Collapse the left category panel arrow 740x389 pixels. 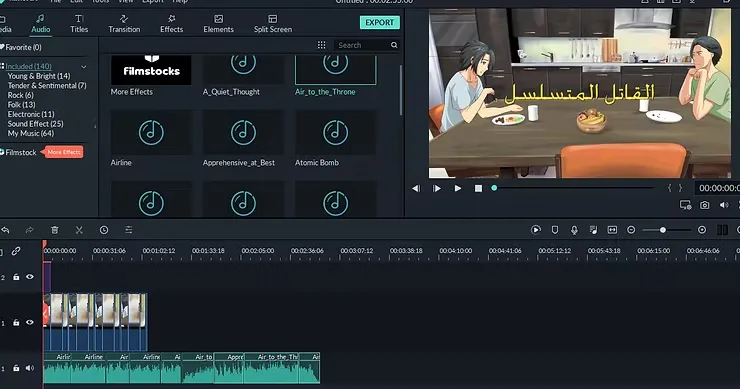click(x=95, y=127)
